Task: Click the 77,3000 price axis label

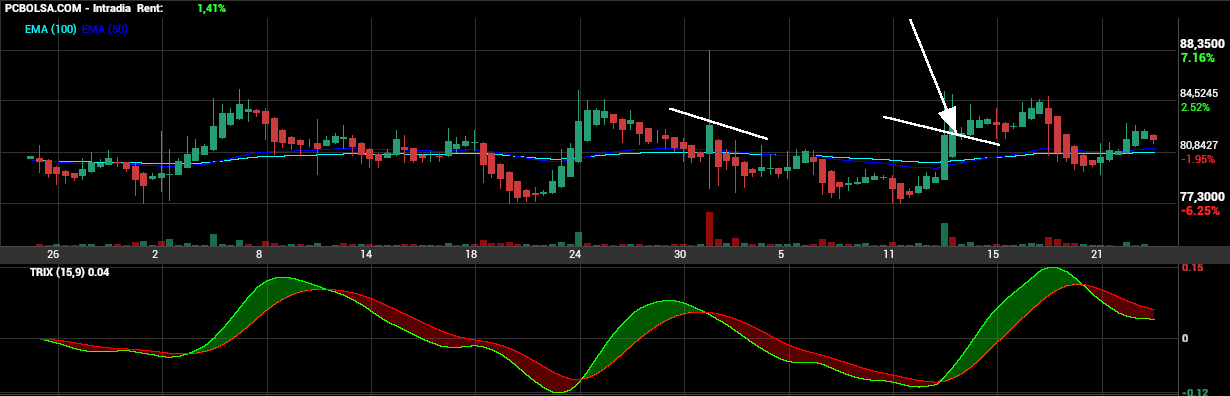Action: click(1202, 197)
